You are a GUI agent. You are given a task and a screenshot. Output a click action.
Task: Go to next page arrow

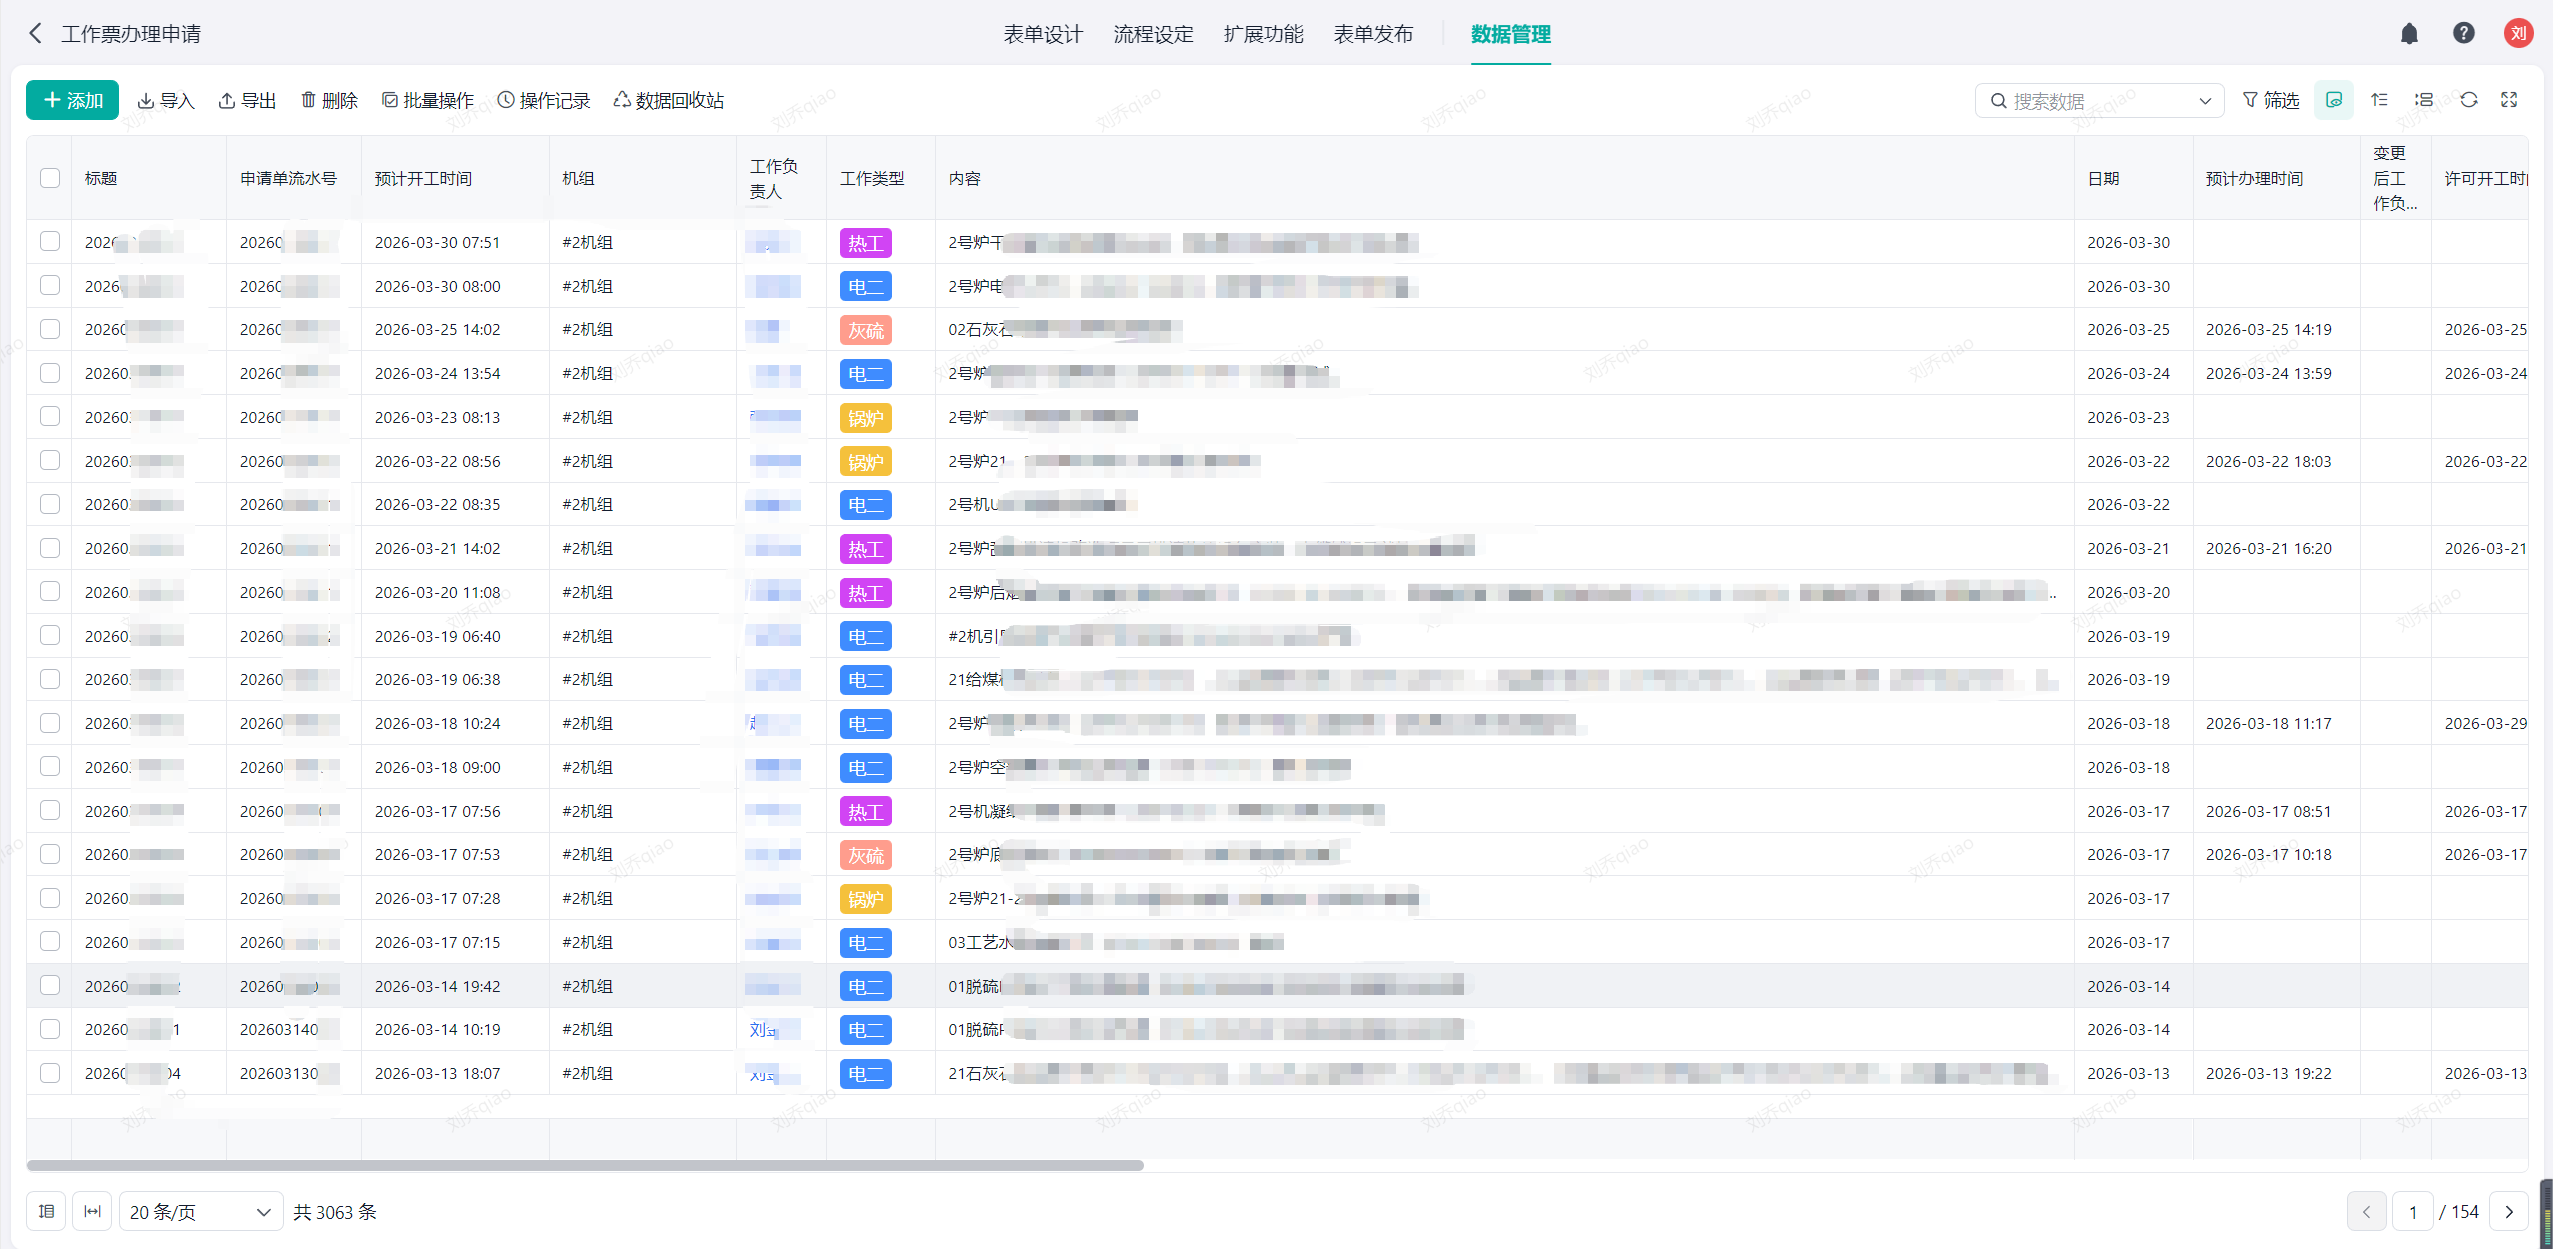click(x=2508, y=1212)
